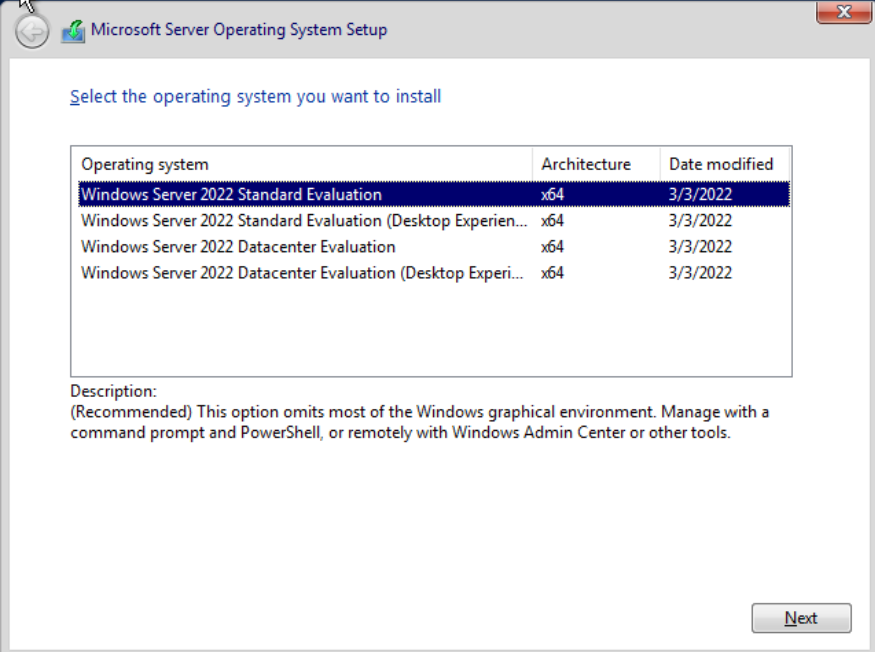Click empty area of the OS list
The height and width of the screenshot is (652, 875).
(430, 330)
